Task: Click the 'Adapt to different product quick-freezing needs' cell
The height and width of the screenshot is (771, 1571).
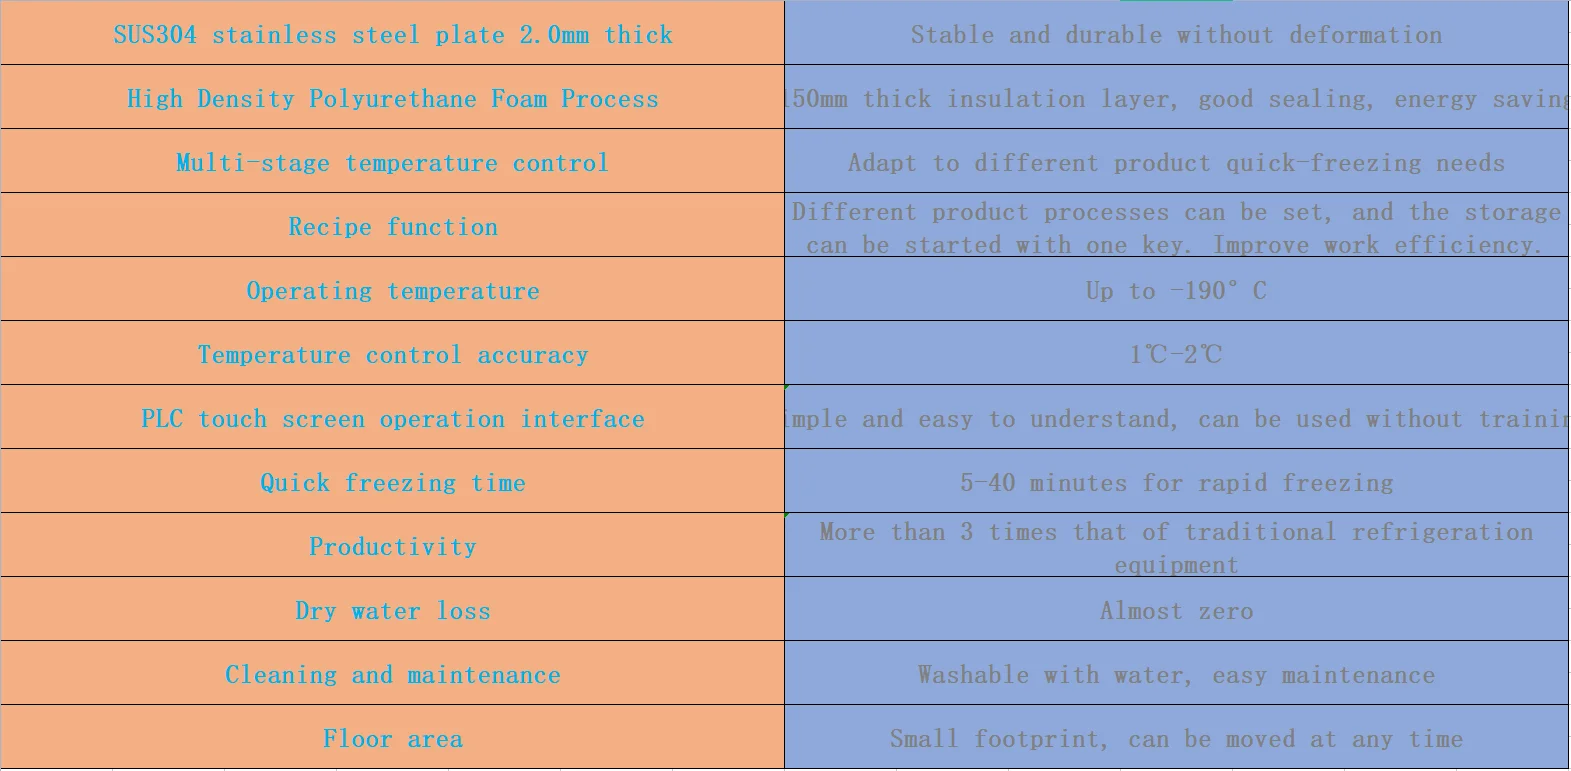Action: [x=1177, y=161]
